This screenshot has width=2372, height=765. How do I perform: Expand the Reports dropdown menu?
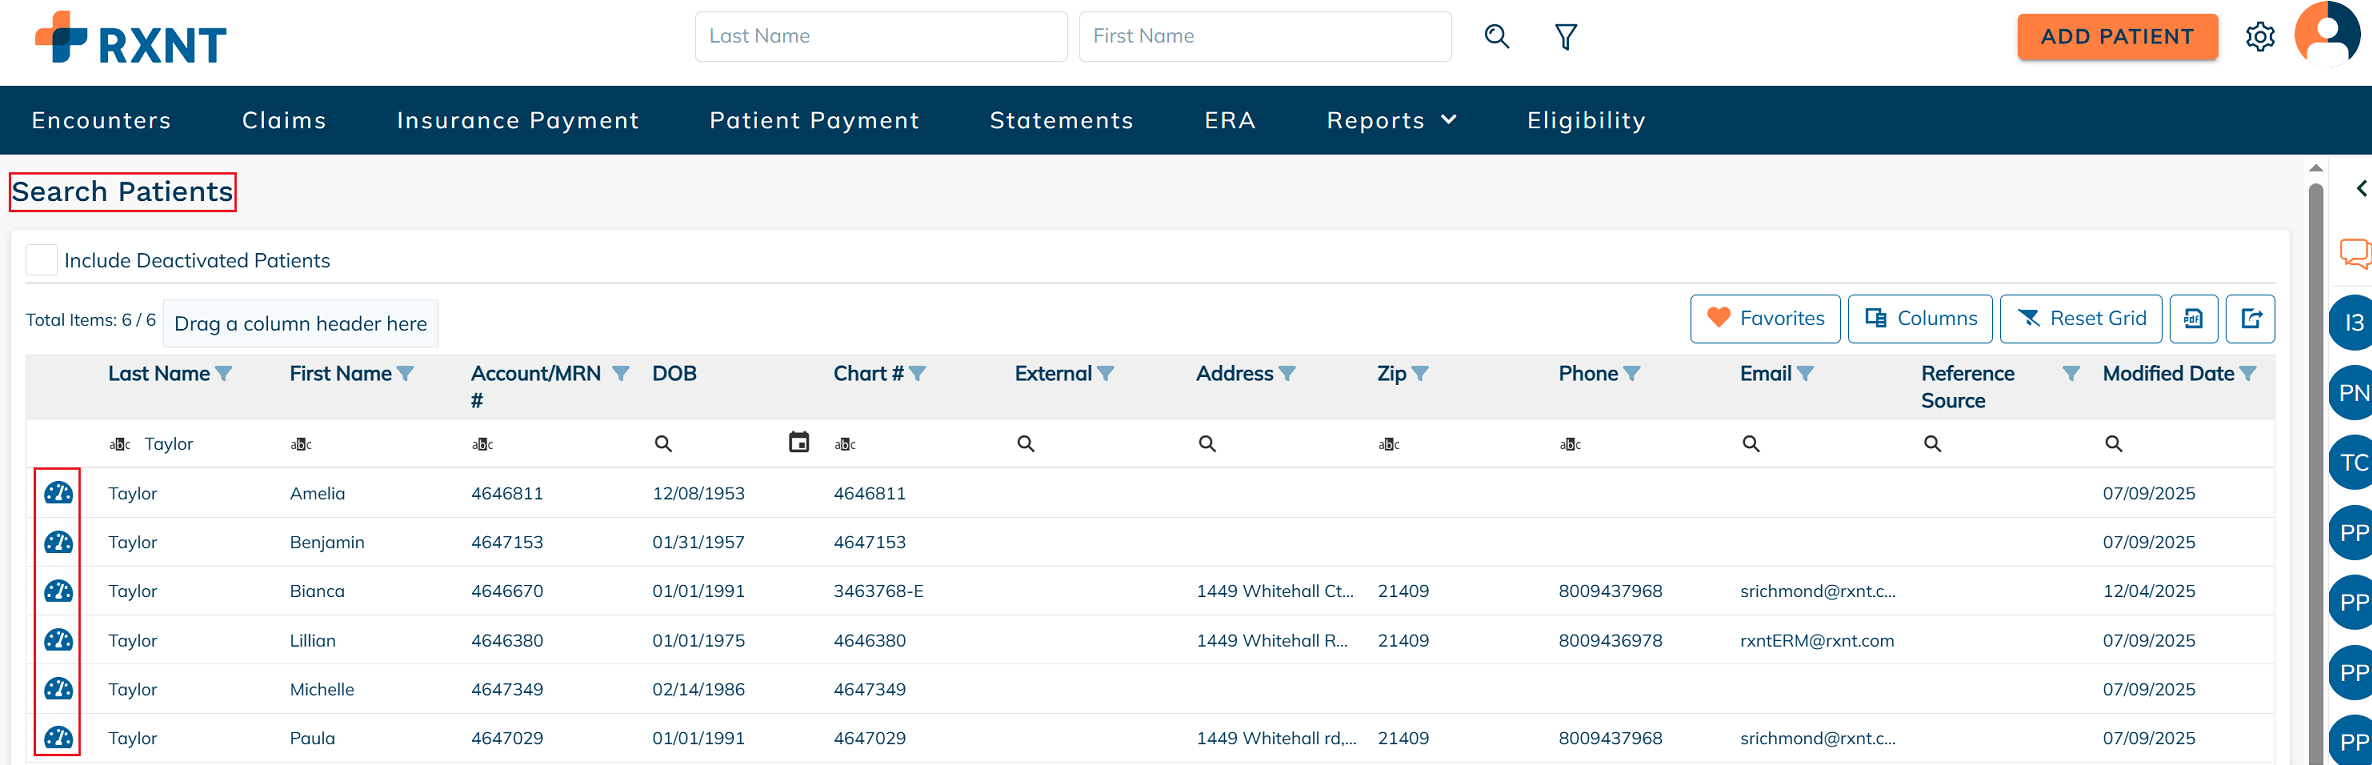point(1391,120)
